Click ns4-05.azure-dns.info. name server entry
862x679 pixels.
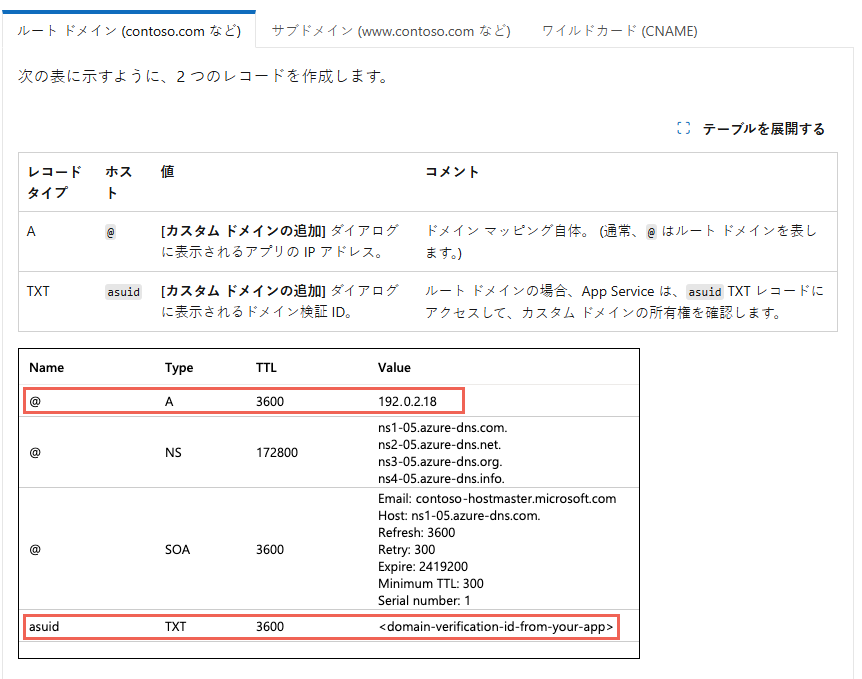point(441,478)
